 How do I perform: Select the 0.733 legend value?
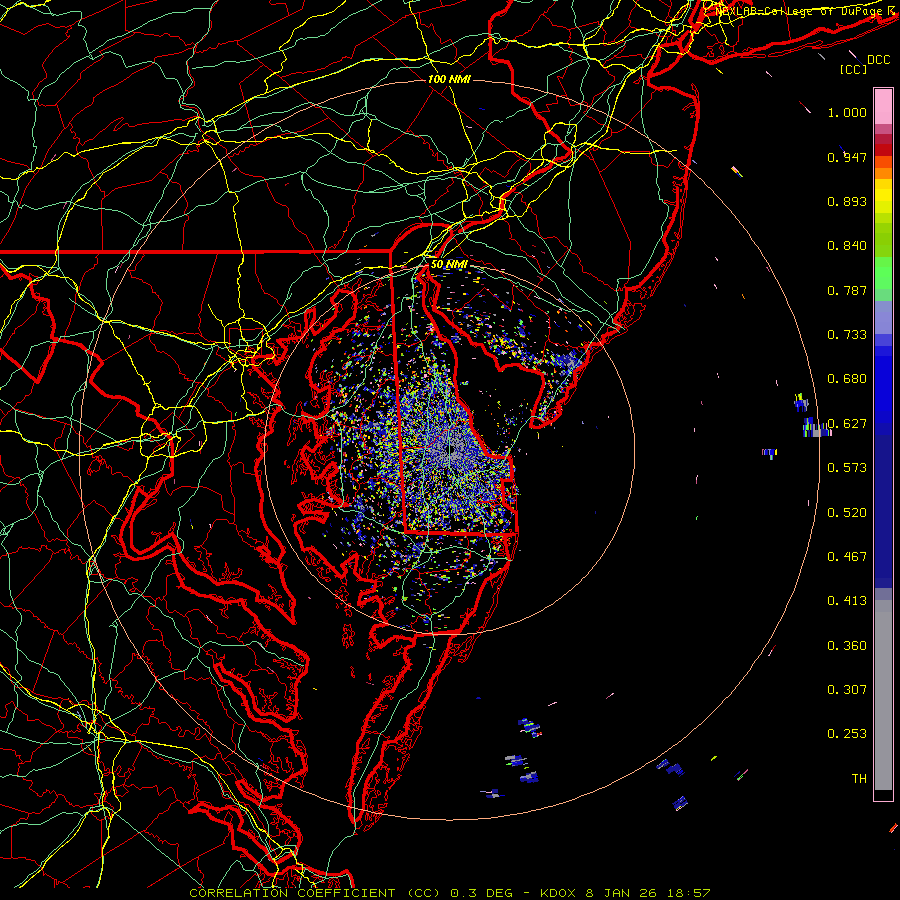(x=847, y=335)
